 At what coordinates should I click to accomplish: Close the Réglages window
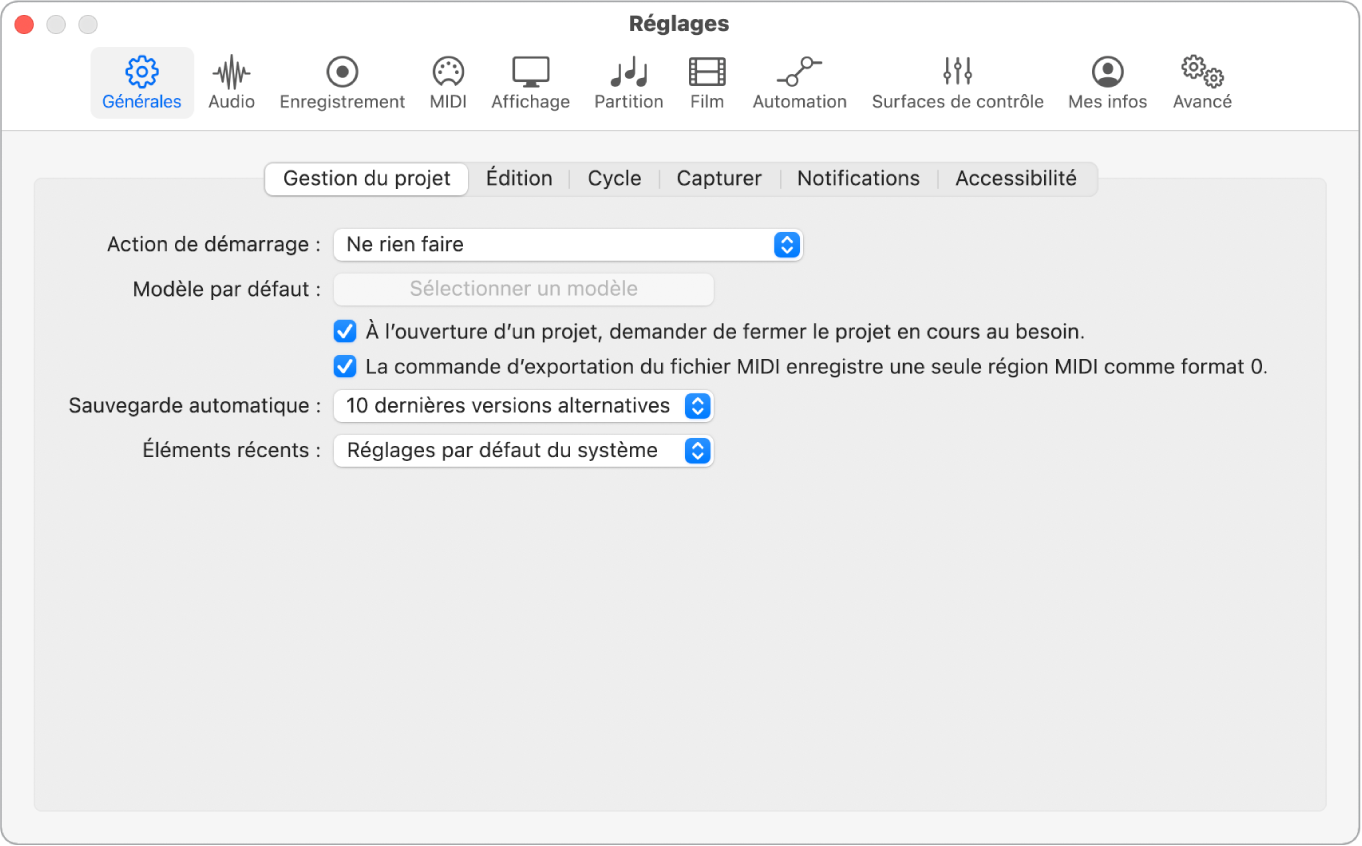pyautogui.click(x=24, y=24)
